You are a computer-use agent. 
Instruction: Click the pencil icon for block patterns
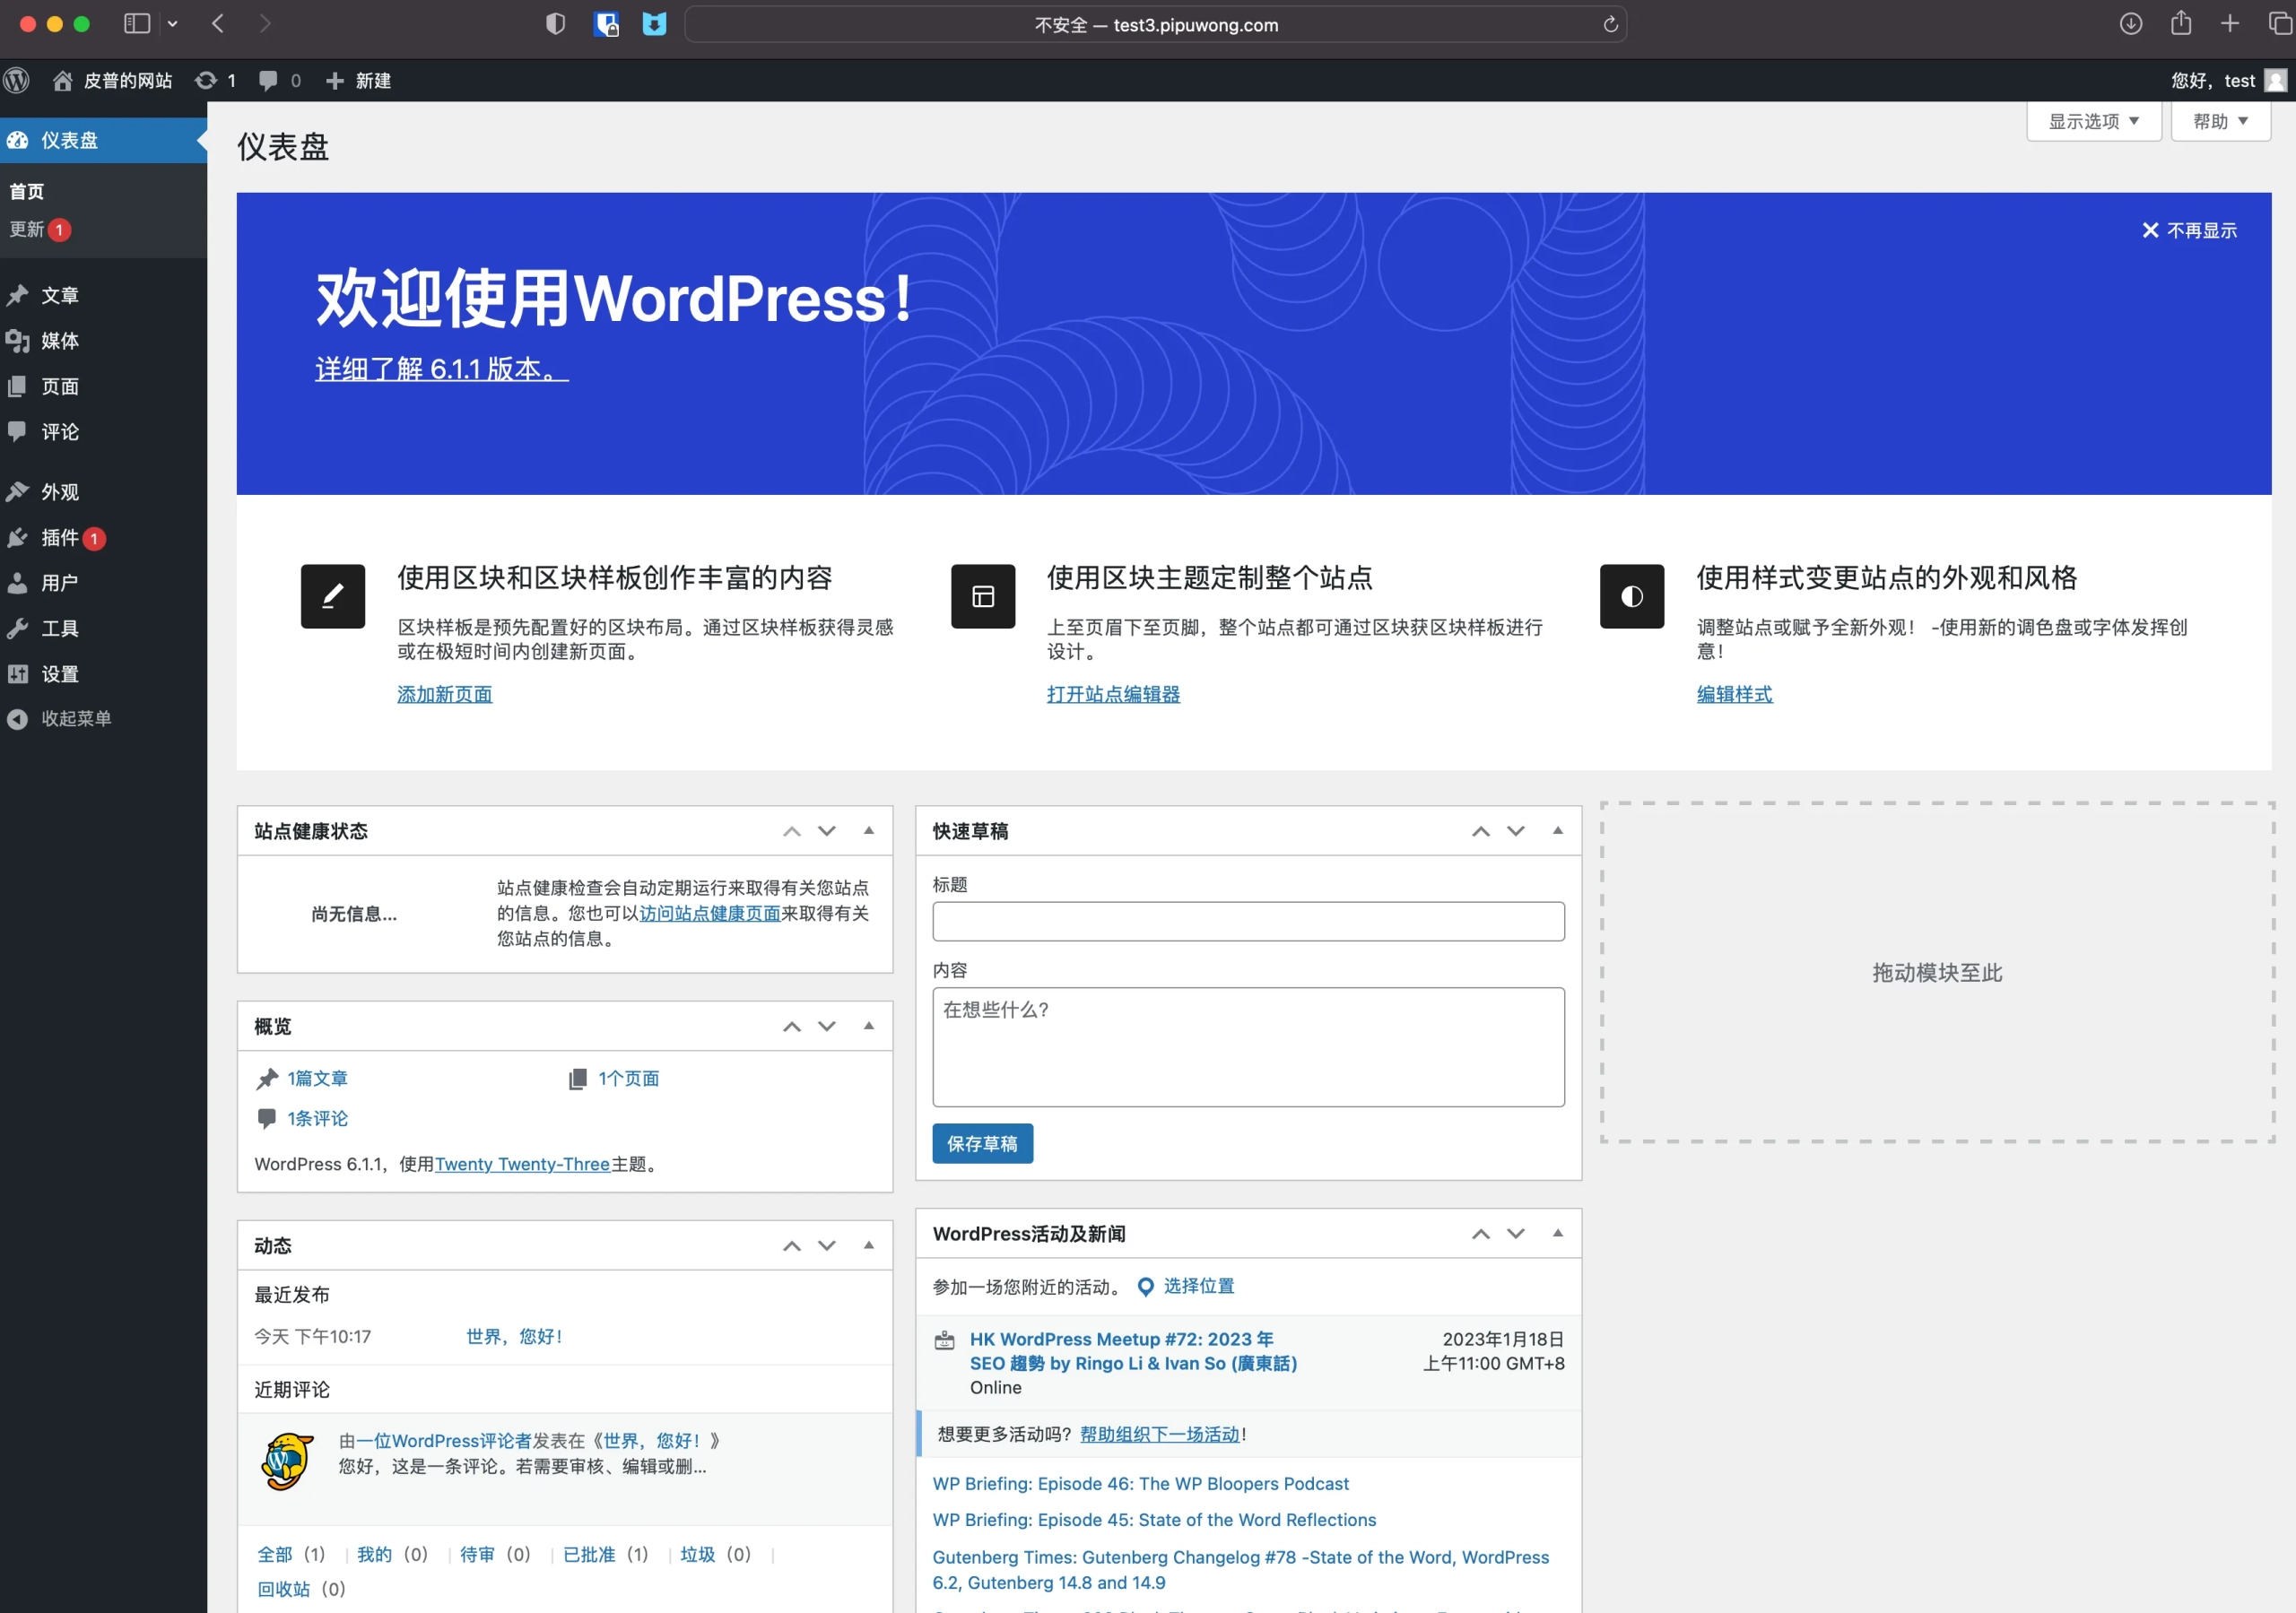coord(333,596)
